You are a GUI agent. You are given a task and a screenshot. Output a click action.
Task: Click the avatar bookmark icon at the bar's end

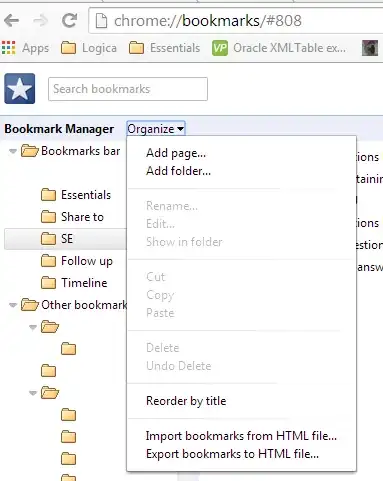coord(370,48)
